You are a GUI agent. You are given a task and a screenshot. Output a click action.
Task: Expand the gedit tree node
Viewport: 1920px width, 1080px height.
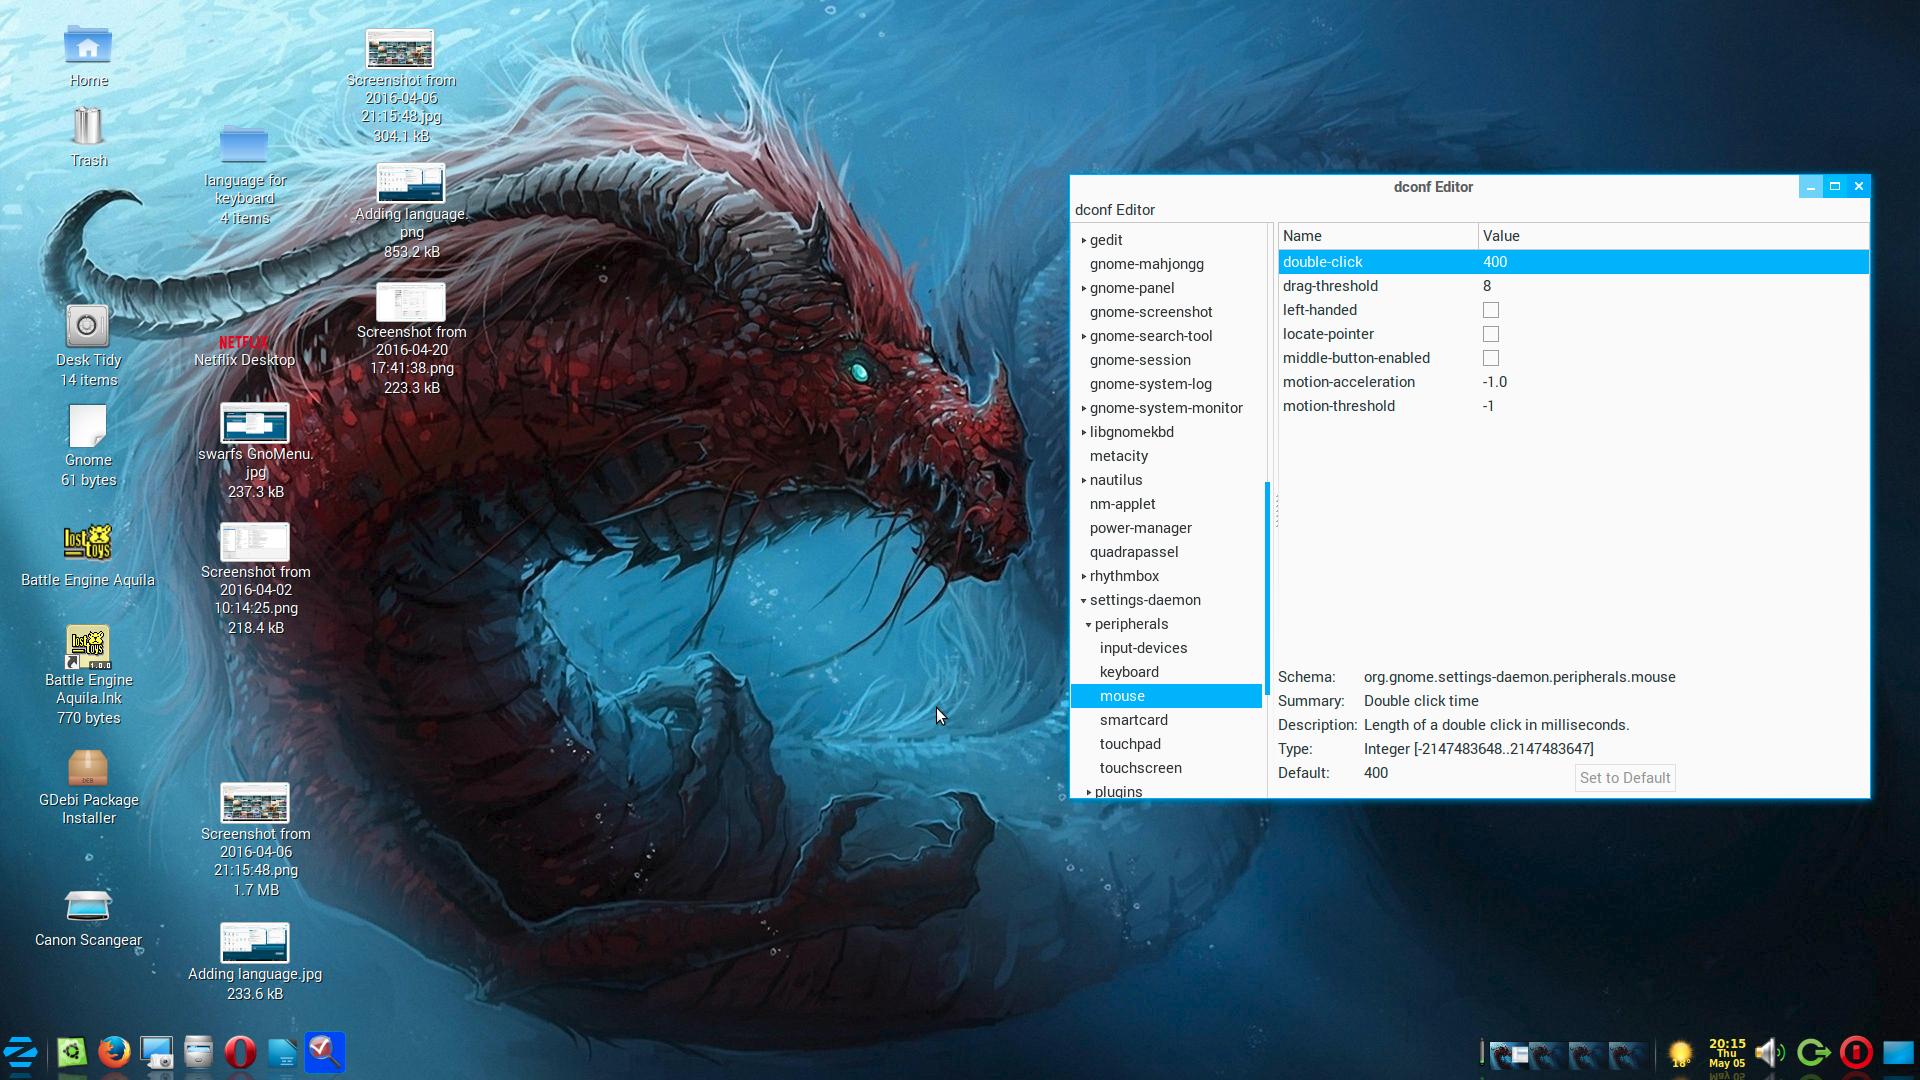click(1083, 240)
